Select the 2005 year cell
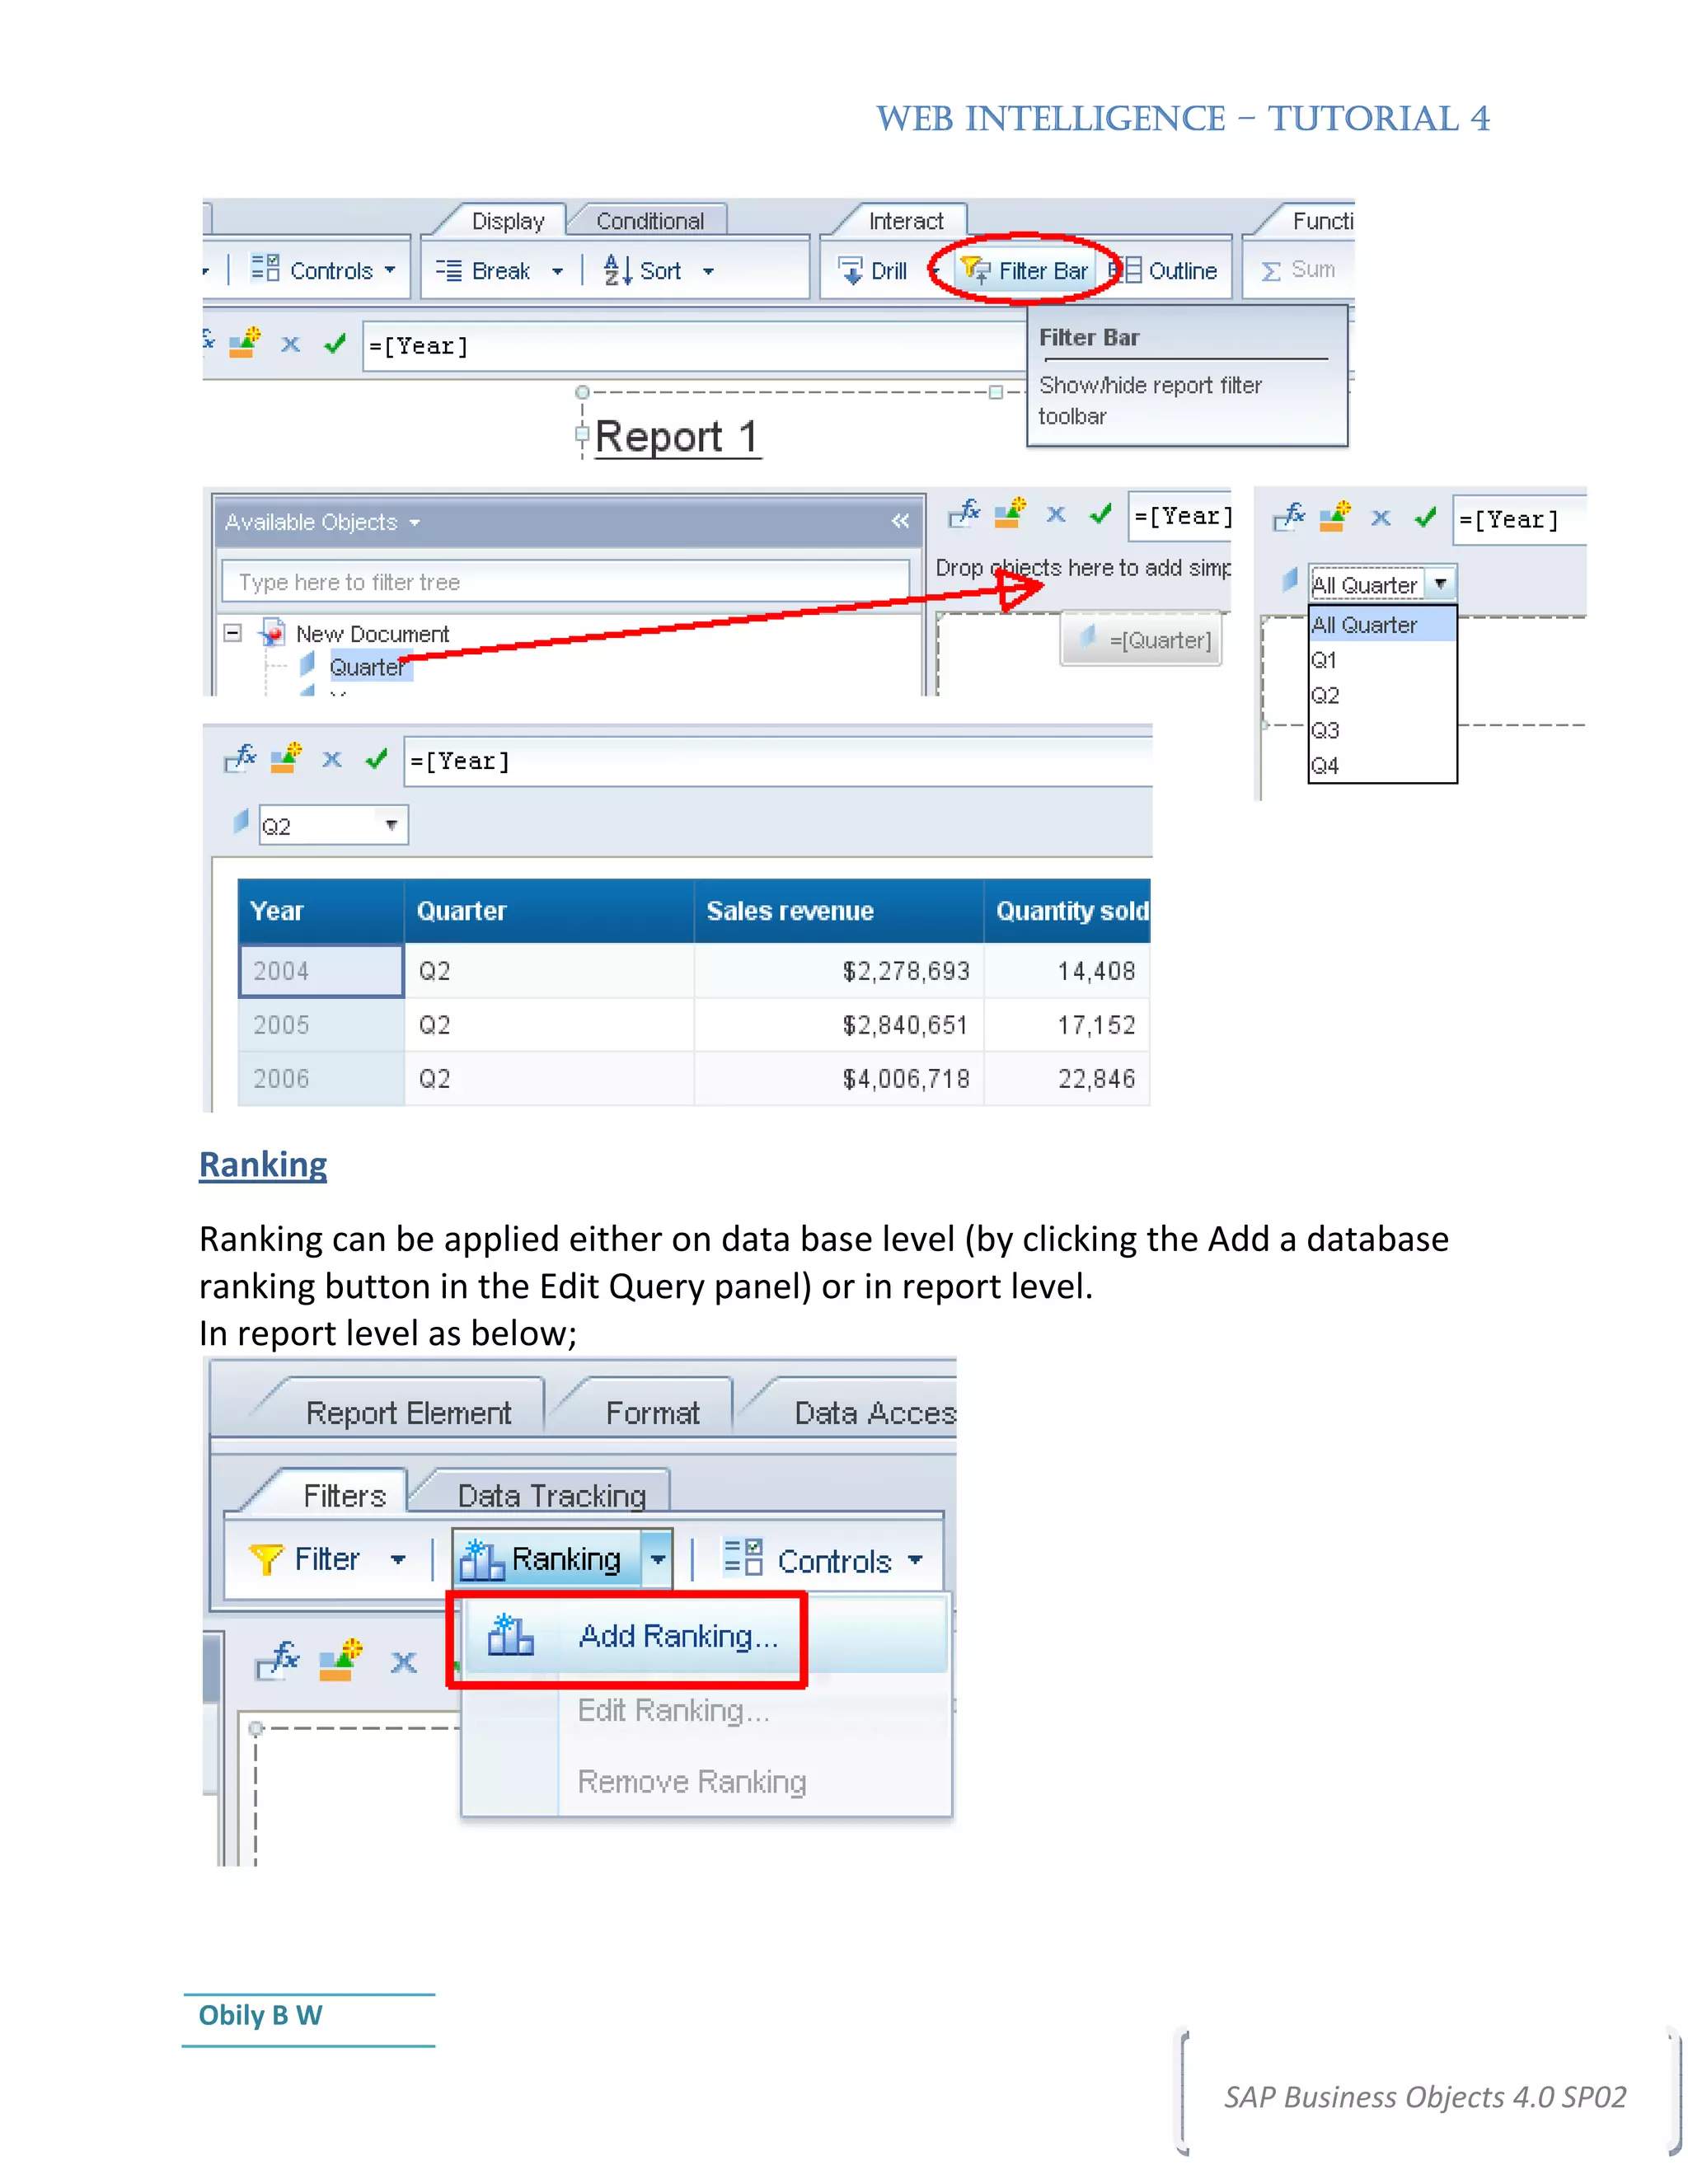The image size is (1688, 2184). pyautogui.click(x=321, y=1025)
